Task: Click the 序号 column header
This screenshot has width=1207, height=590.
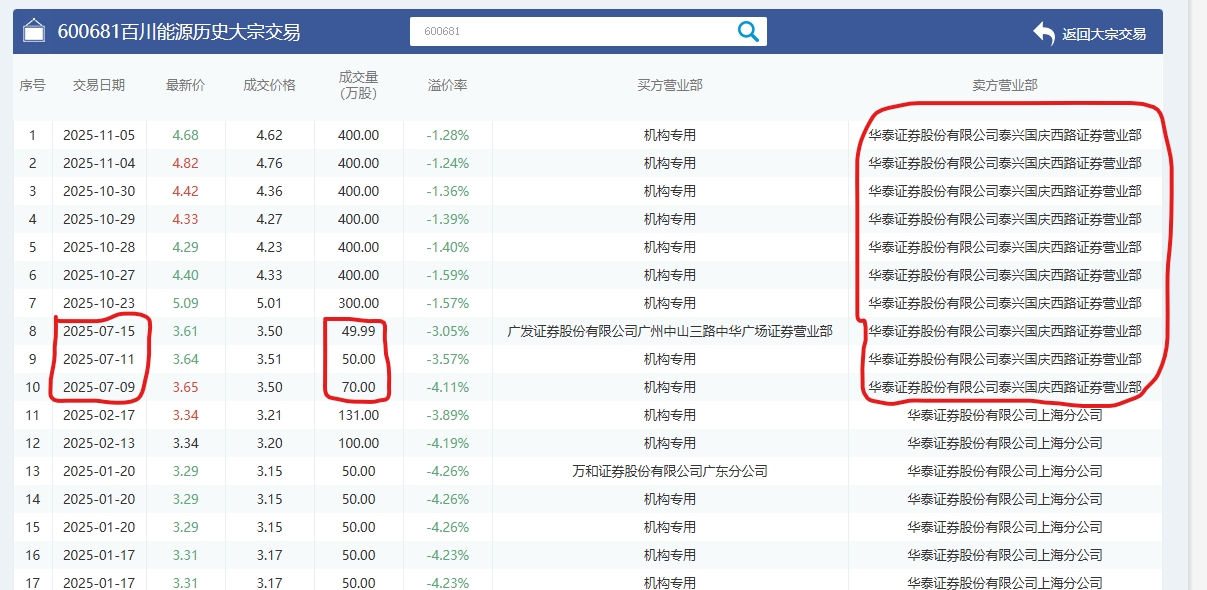Action: point(32,85)
